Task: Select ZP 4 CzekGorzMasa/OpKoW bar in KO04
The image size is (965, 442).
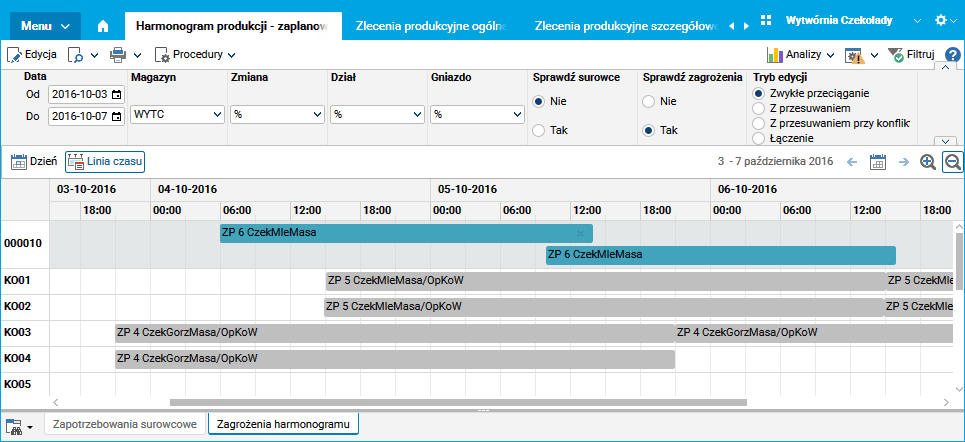Action: click(395, 359)
